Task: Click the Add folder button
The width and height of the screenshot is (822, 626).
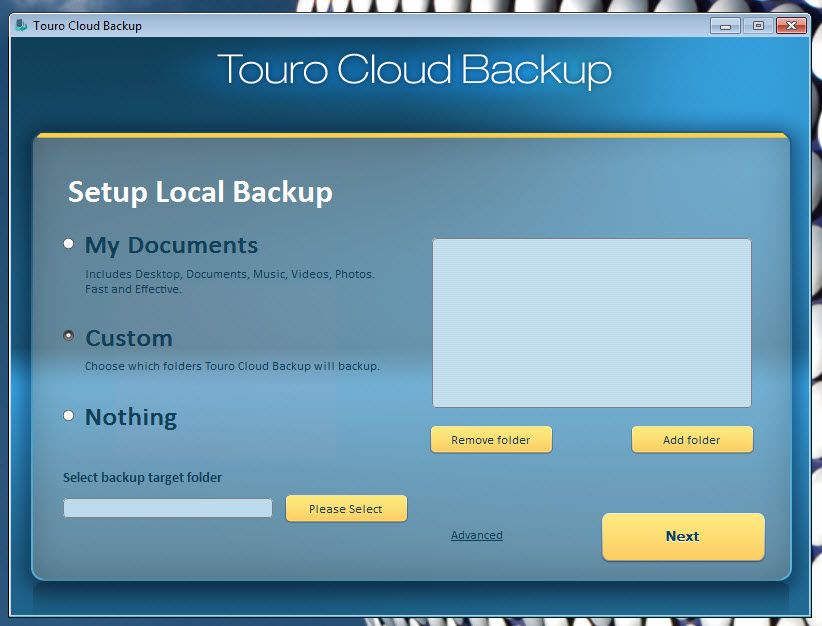Action: 692,439
